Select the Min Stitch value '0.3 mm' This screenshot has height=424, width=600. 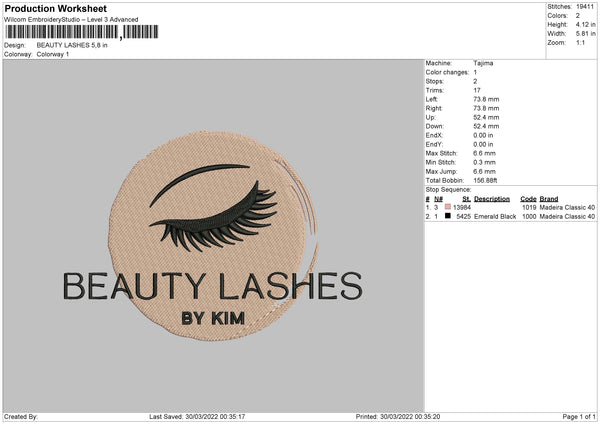click(484, 163)
